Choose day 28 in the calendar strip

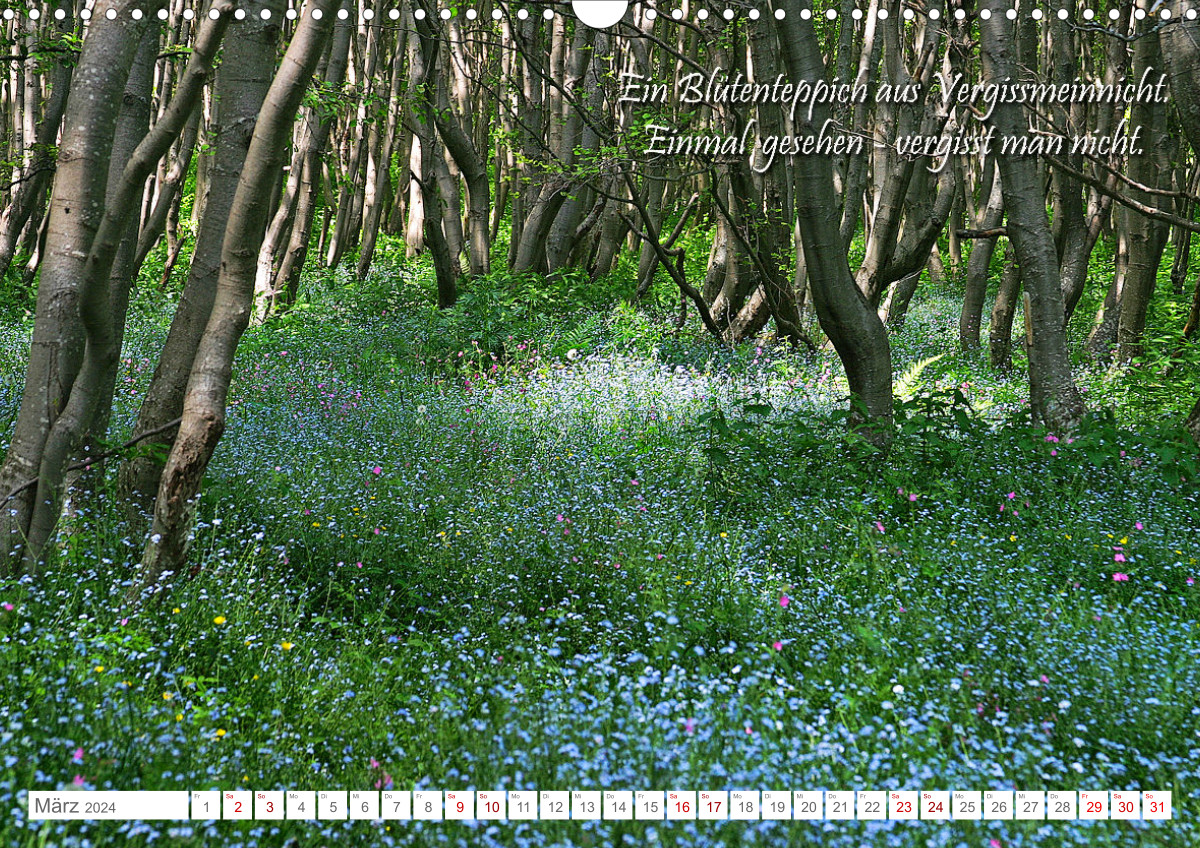click(1062, 805)
